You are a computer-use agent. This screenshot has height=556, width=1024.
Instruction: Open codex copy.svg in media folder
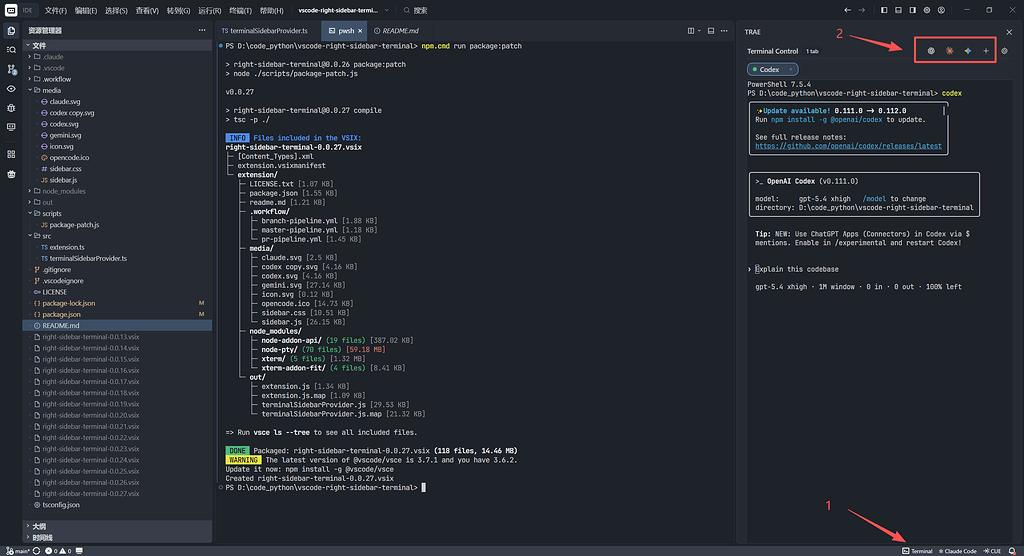(x=72, y=112)
